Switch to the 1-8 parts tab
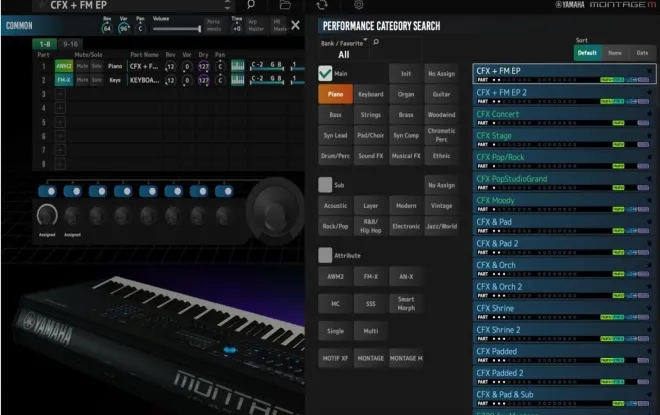Screen dimensions: 660x415 click(45, 44)
